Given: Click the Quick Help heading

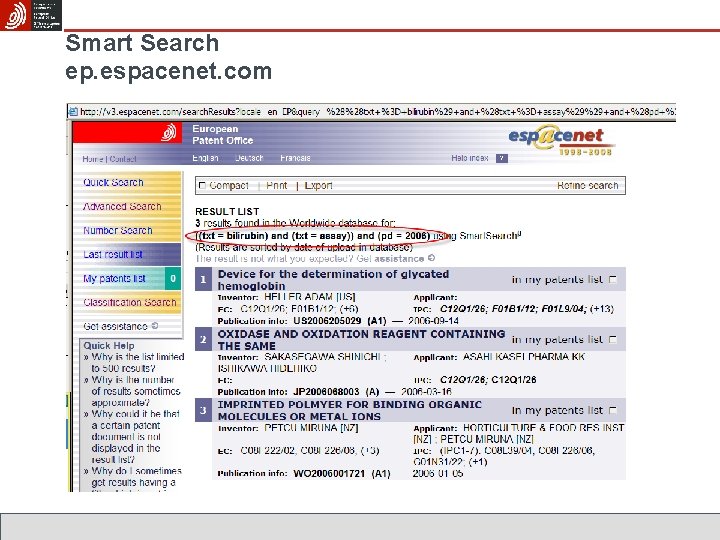Looking at the screenshot, I should click(109, 346).
